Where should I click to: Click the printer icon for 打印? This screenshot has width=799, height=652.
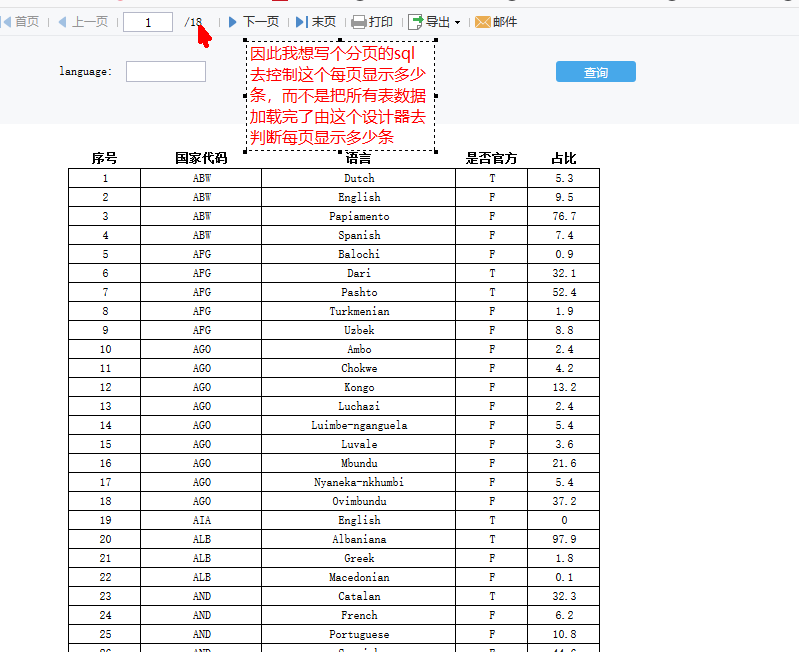[359, 22]
